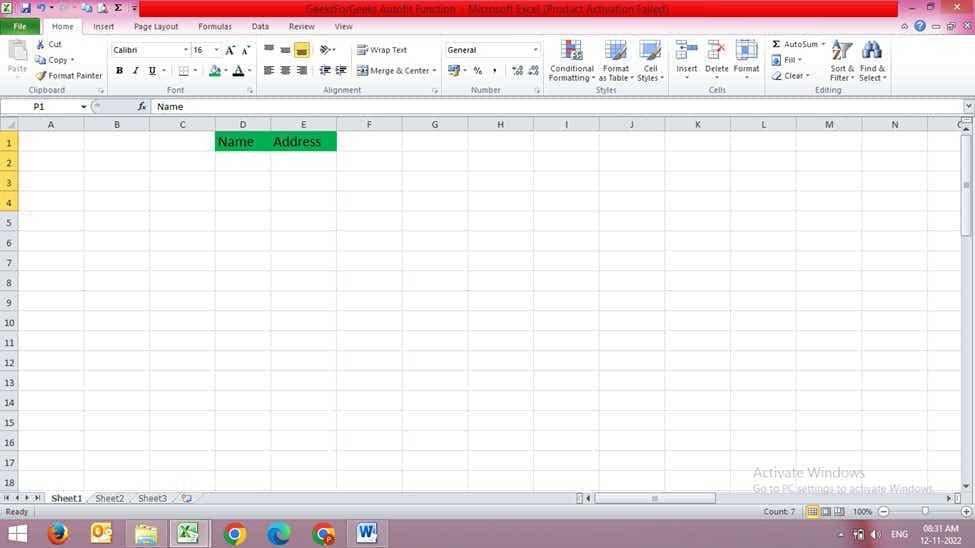This screenshot has height=548, width=975.
Task: Click the Insert cells icon
Action: [686, 51]
